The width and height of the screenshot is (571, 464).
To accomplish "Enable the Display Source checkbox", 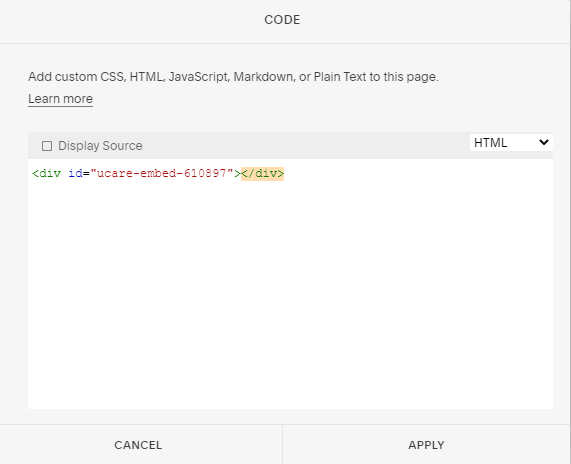I will pos(47,146).
